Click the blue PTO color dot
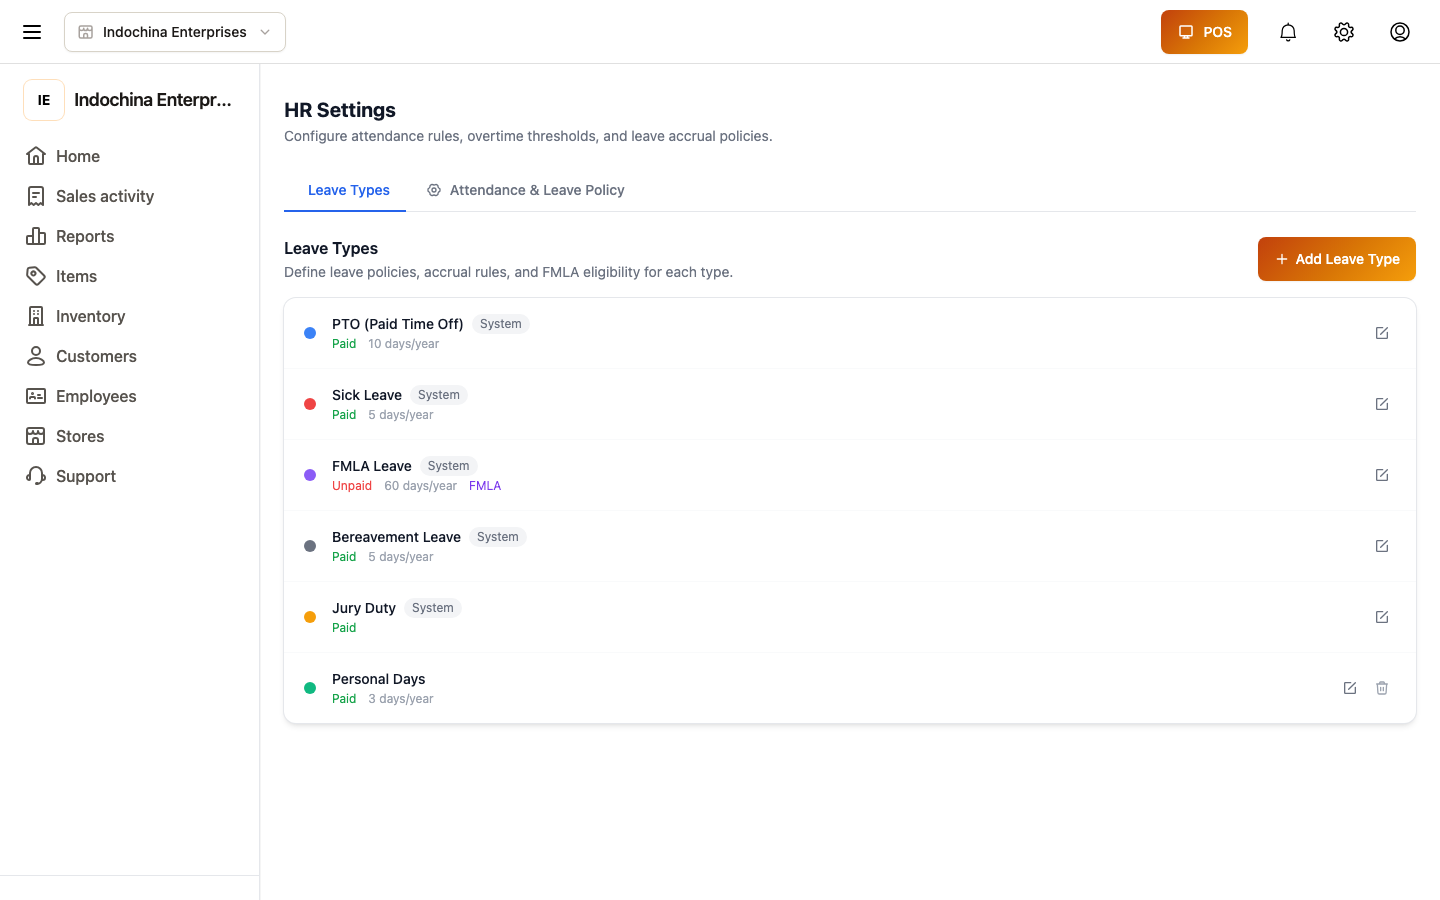 pyautogui.click(x=310, y=333)
